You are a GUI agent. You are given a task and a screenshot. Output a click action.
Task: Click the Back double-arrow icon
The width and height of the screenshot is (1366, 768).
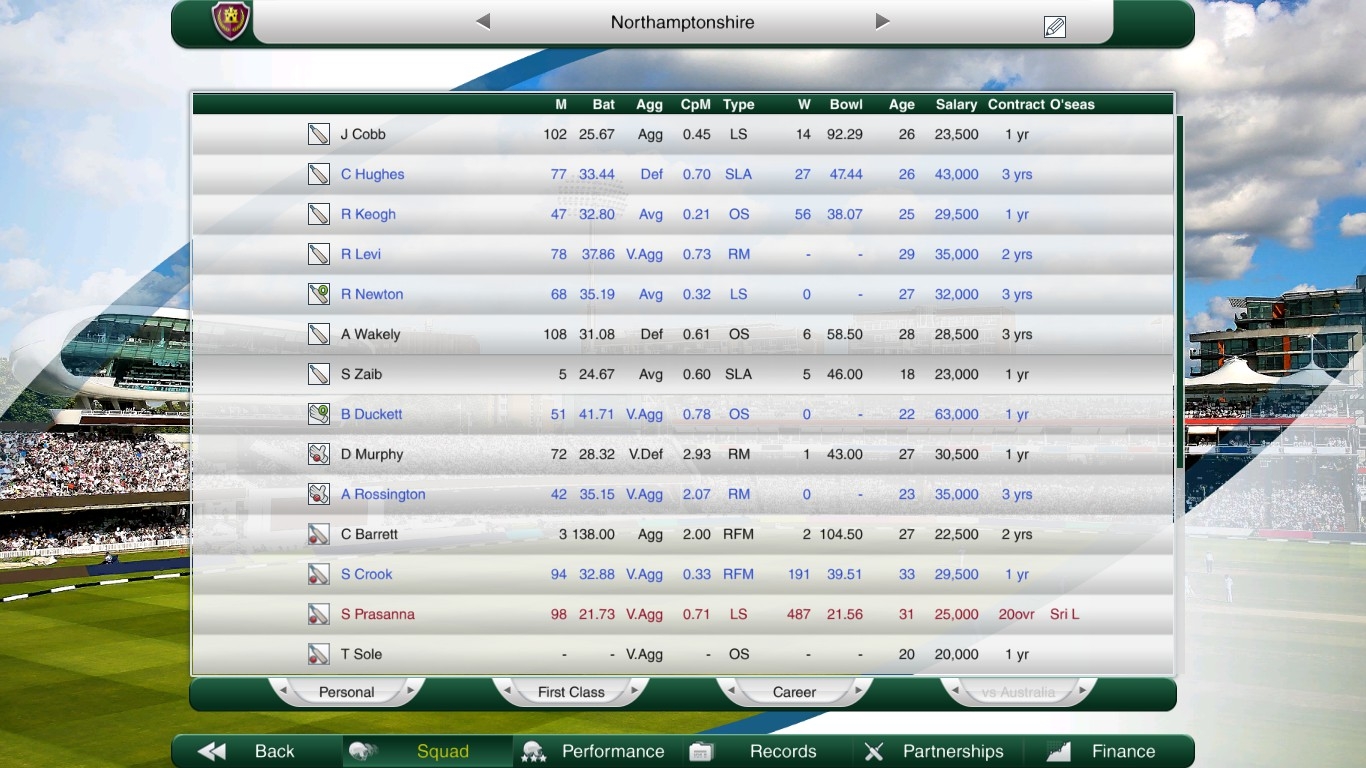[211, 751]
